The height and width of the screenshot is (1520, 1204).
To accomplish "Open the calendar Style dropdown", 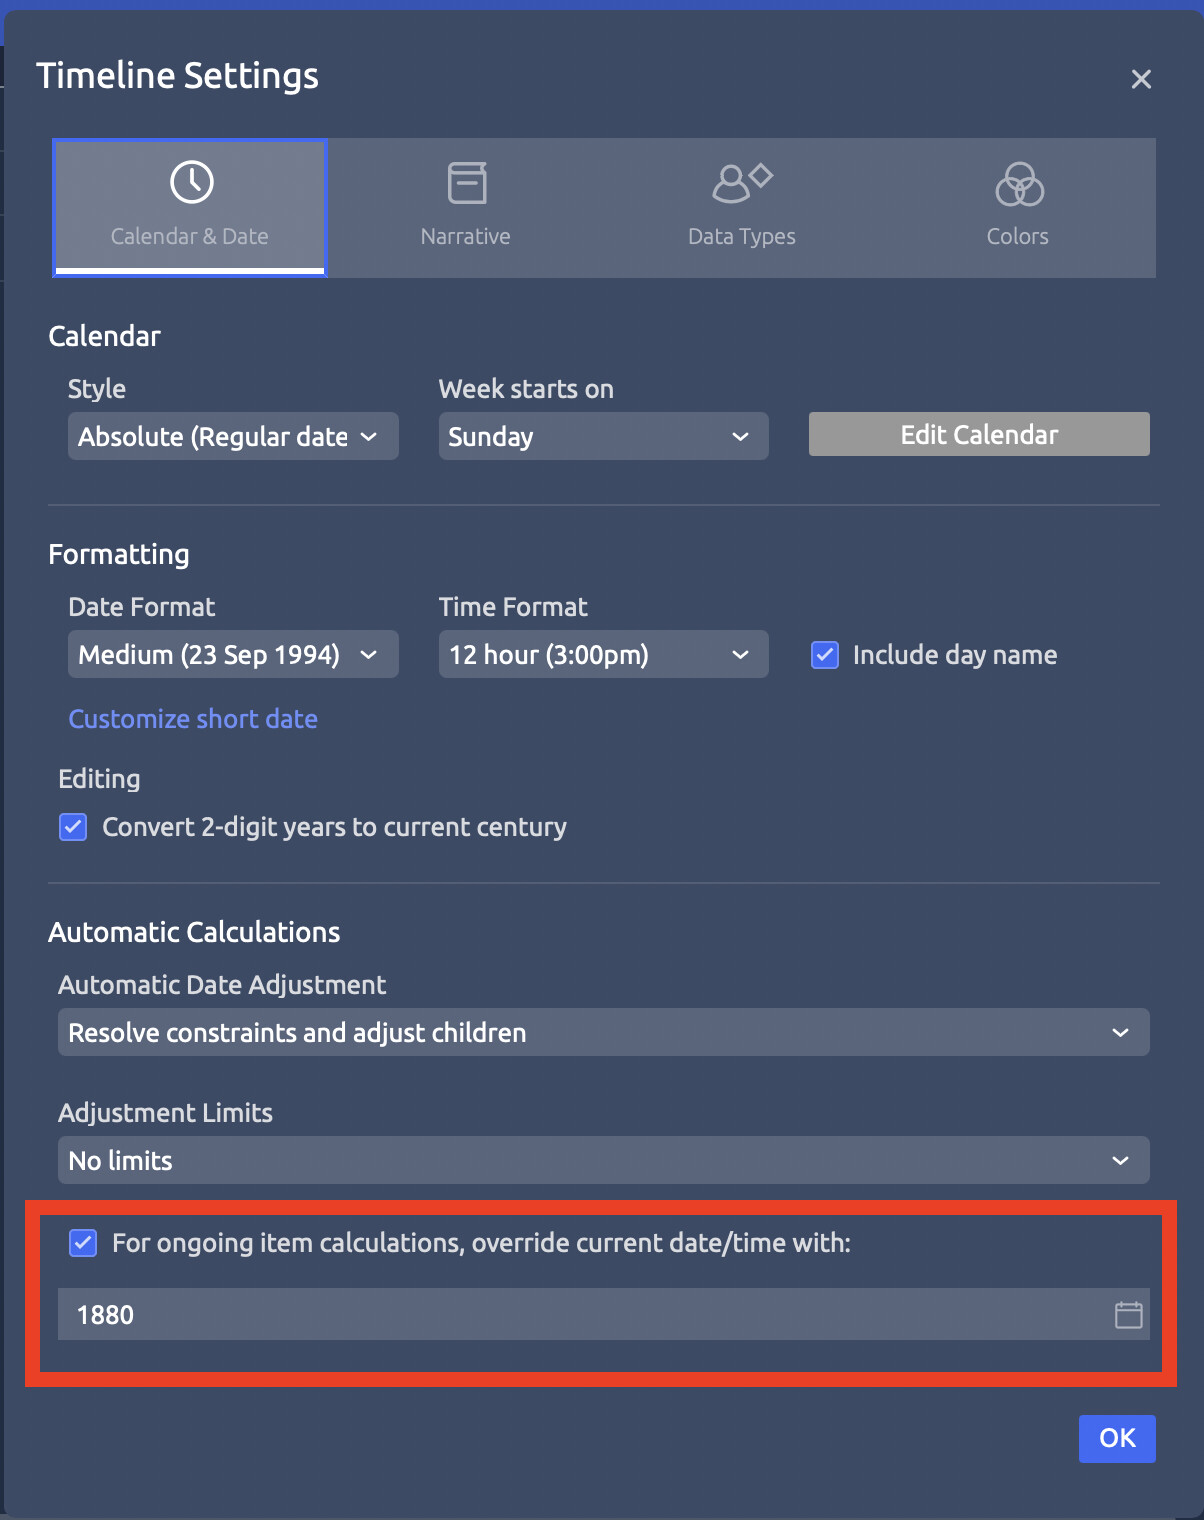I will (233, 436).
